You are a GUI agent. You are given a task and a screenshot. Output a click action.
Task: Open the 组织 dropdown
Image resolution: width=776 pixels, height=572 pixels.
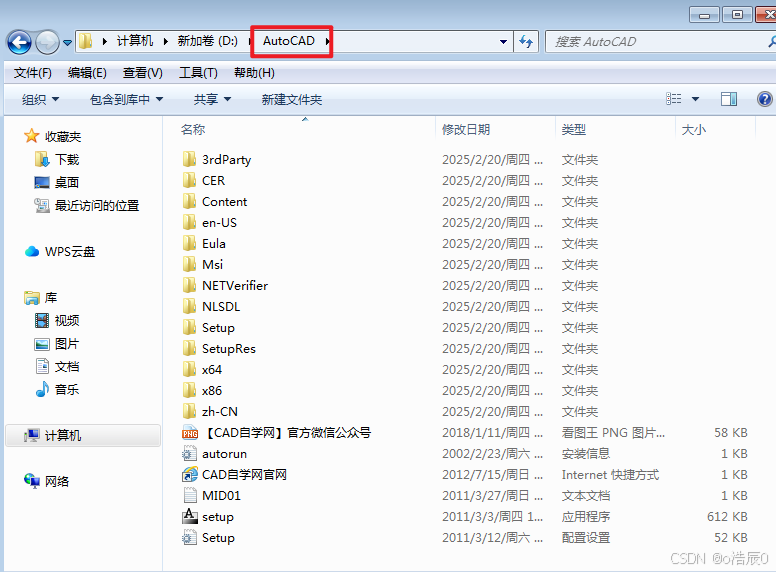(x=40, y=99)
